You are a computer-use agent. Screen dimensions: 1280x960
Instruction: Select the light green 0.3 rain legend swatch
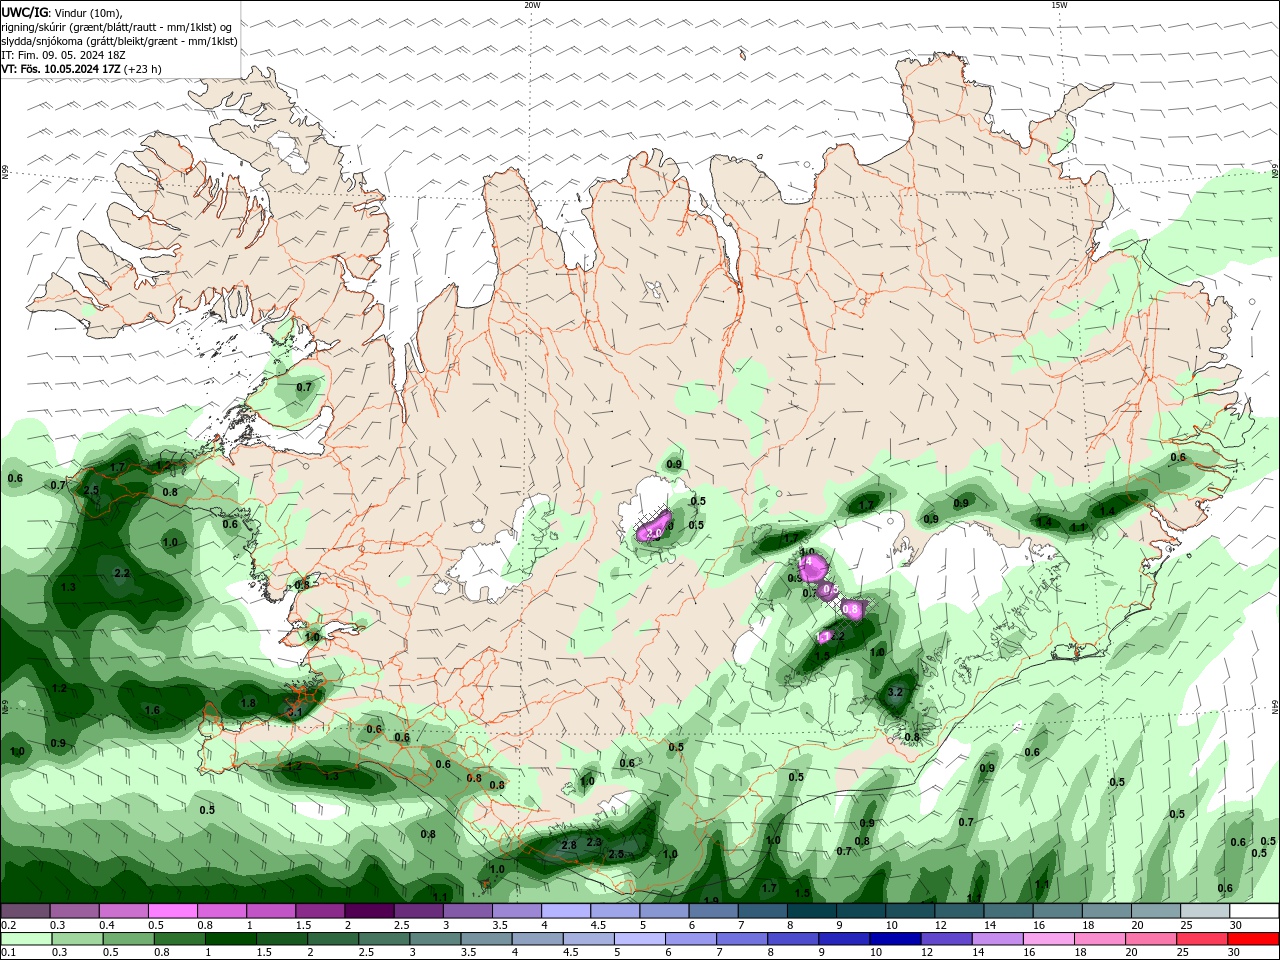pyautogui.click(x=77, y=939)
